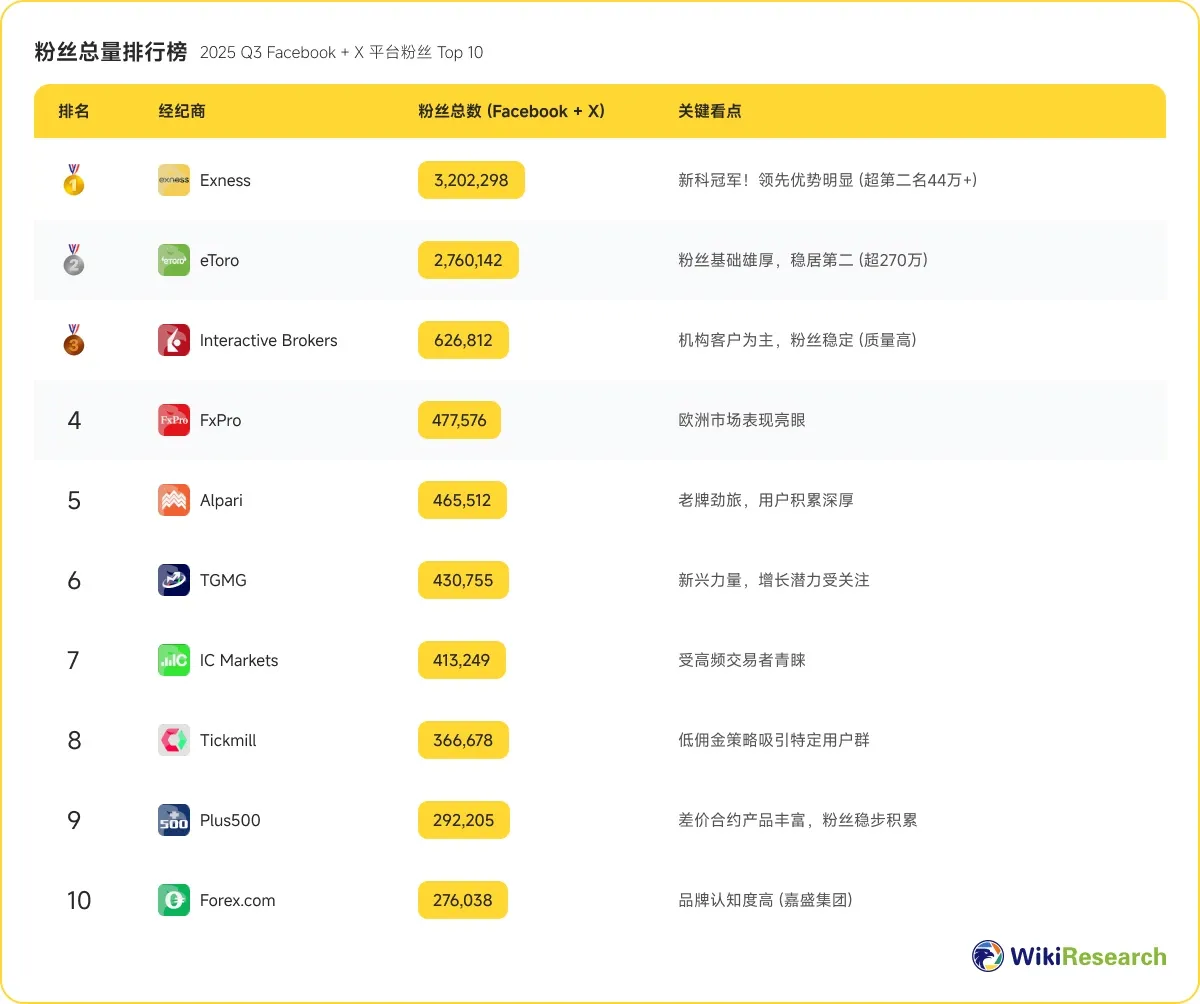1200x1004 pixels.
Task: Click the Tickmill broker name
Action: 228,740
